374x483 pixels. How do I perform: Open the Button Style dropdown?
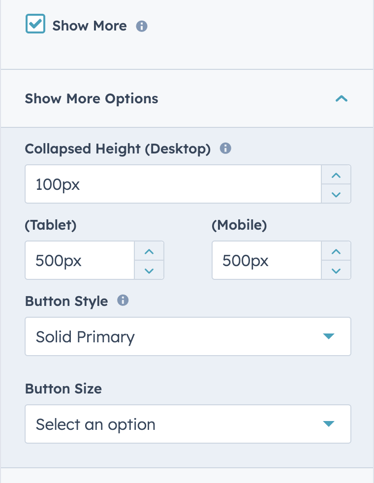click(188, 336)
